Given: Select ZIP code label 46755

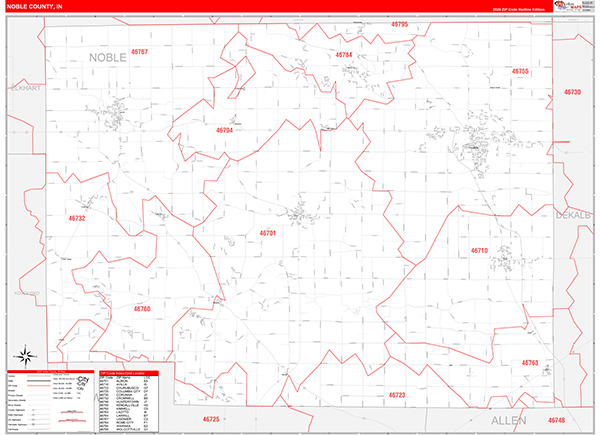Looking at the screenshot, I should tap(520, 71).
